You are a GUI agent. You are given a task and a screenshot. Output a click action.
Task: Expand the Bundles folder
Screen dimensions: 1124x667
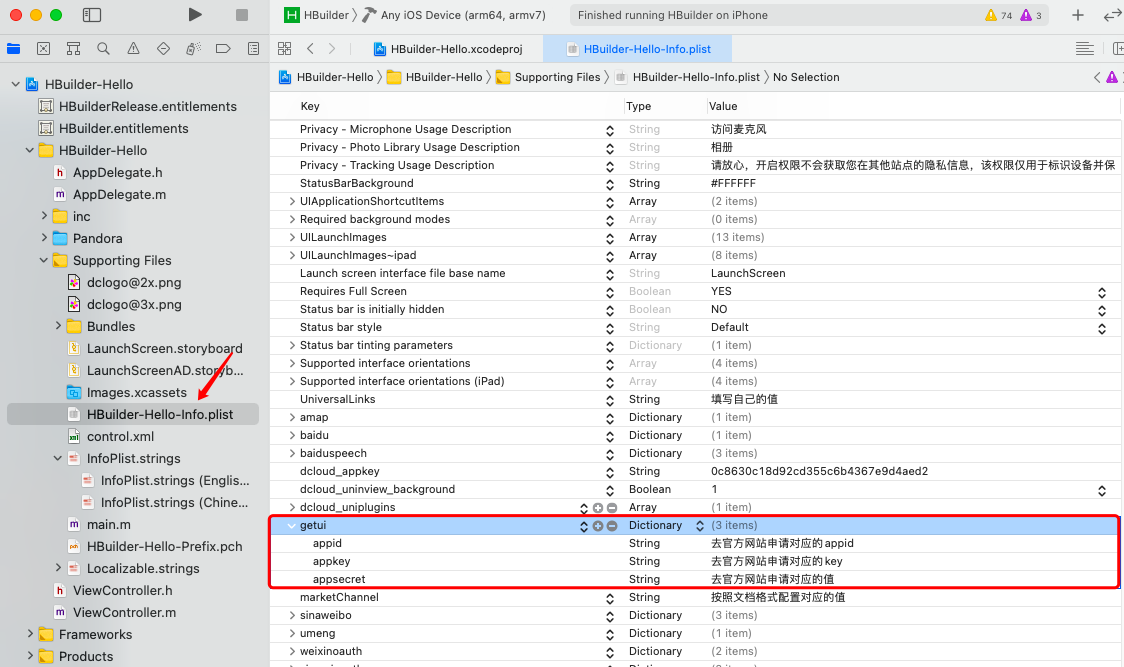59,326
